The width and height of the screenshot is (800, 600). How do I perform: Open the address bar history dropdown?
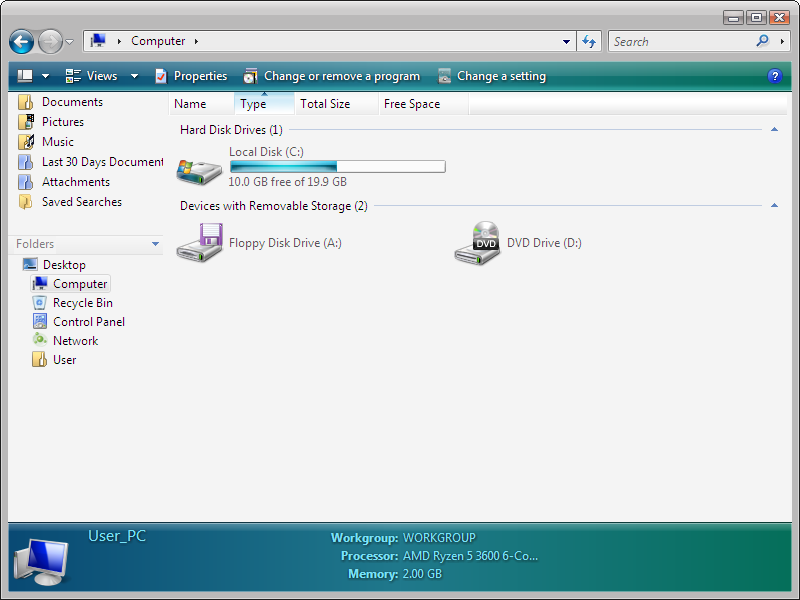[566, 41]
